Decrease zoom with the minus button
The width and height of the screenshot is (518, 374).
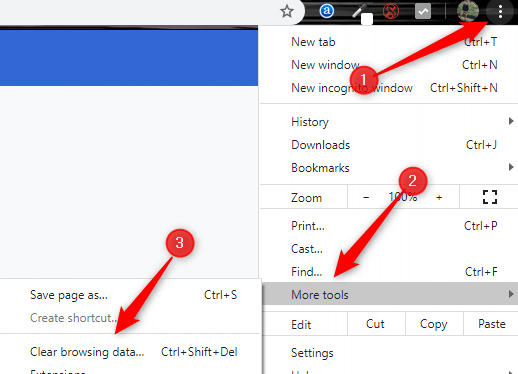[366, 197]
